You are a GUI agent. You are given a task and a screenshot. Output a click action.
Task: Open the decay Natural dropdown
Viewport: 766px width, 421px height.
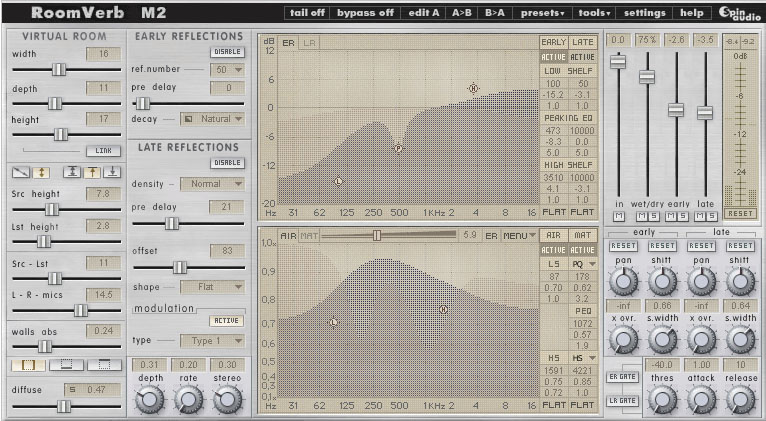coord(213,119)
